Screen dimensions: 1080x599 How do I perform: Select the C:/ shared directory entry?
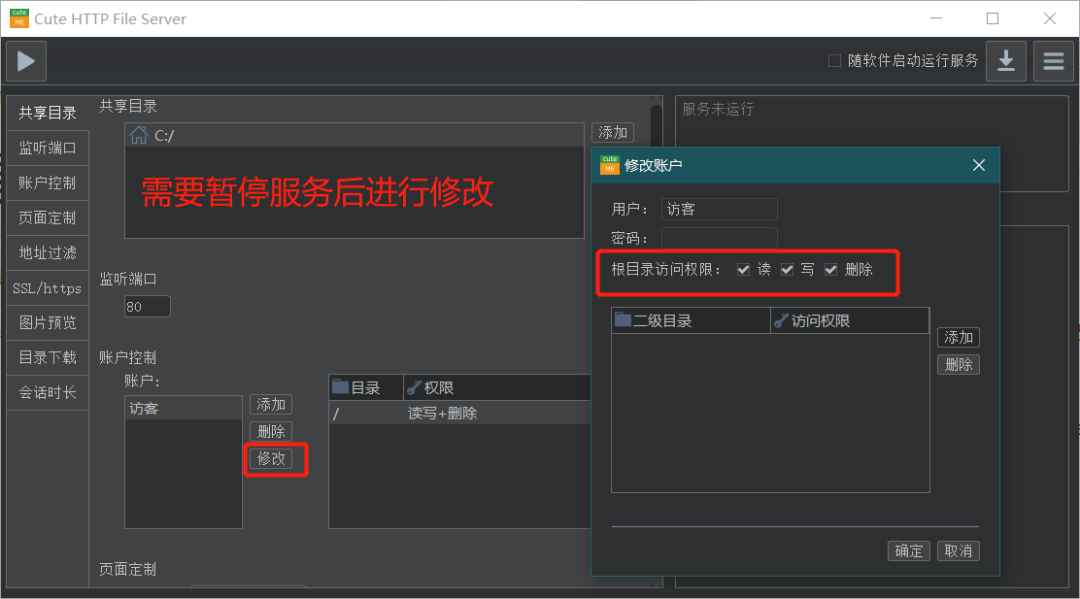pos(354,136)
